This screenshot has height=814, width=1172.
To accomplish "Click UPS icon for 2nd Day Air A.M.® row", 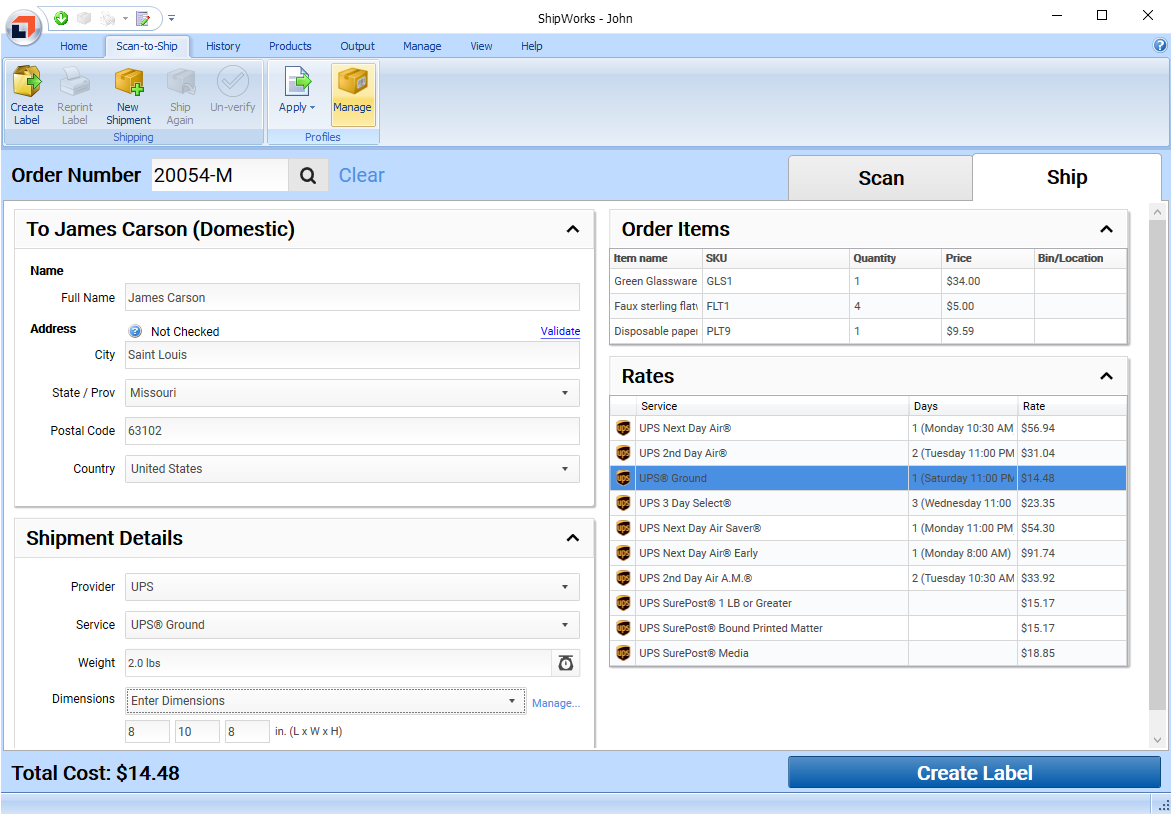I will (623, 578).
